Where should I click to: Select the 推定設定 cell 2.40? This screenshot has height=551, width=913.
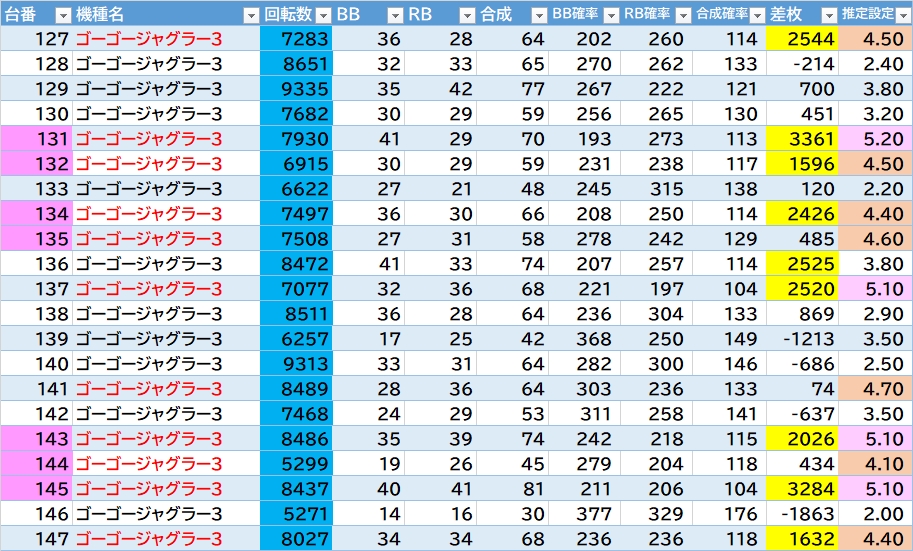pos(876,63)
